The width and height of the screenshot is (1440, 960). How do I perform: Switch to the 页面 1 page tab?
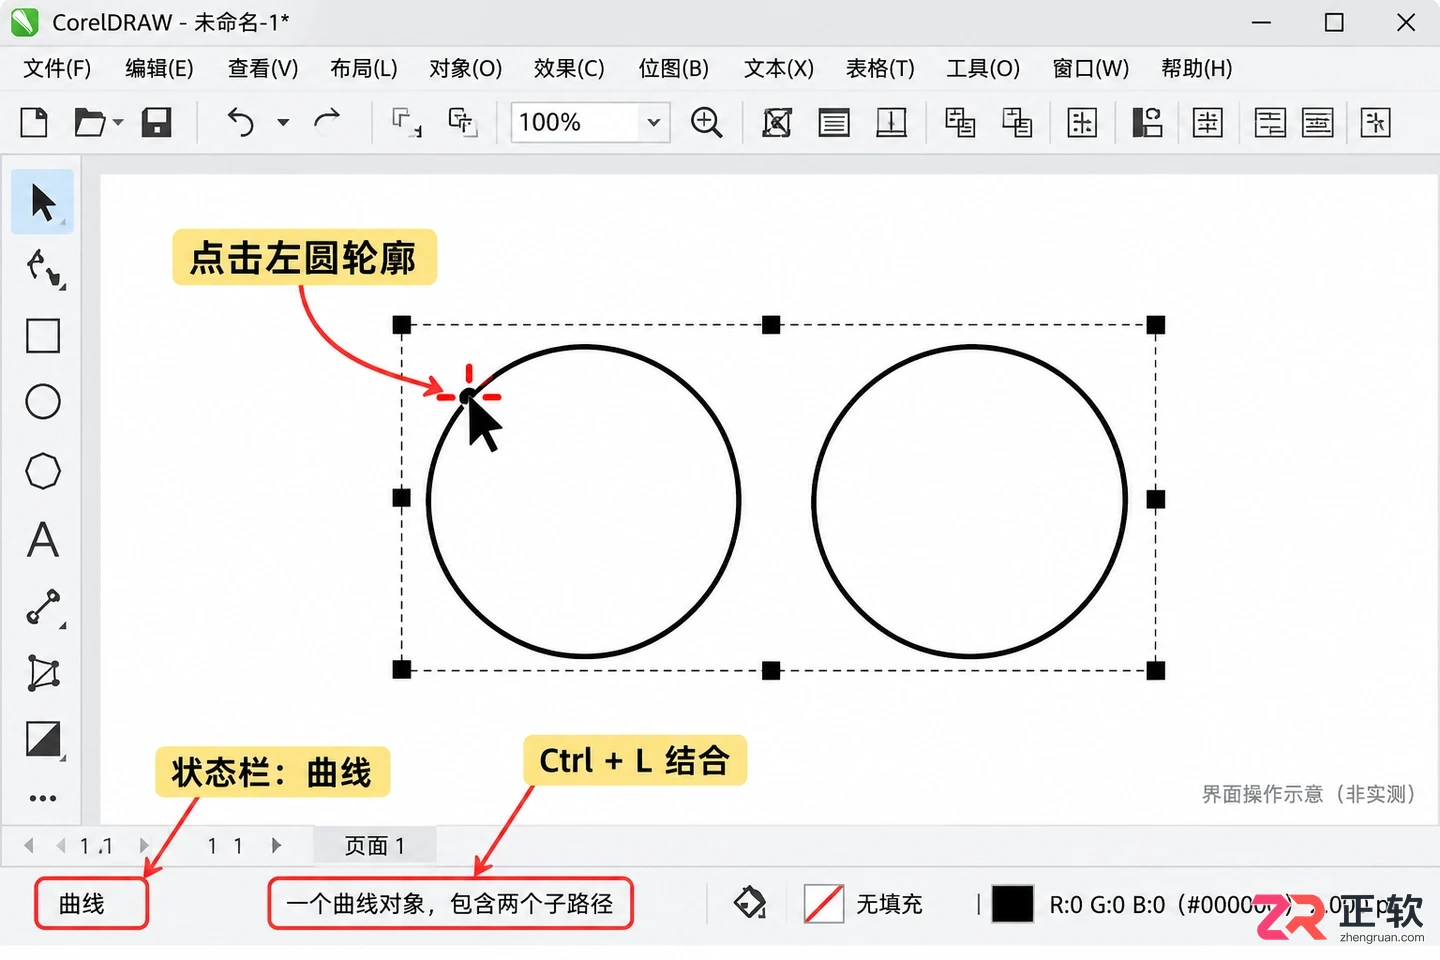click(x=375, y=845)
